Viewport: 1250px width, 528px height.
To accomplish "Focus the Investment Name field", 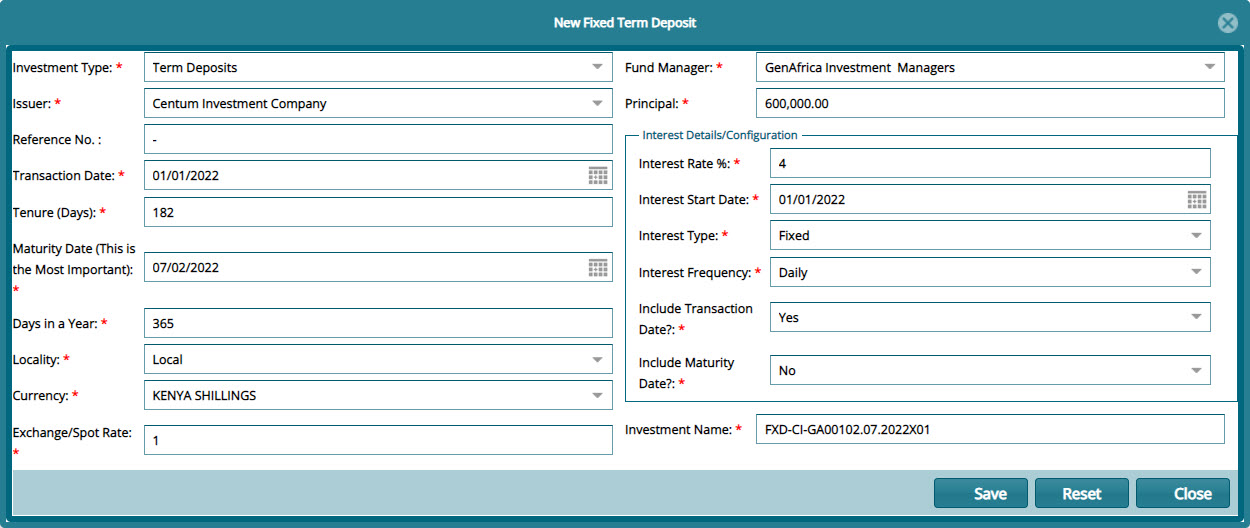I will click(x=990, y=429).
